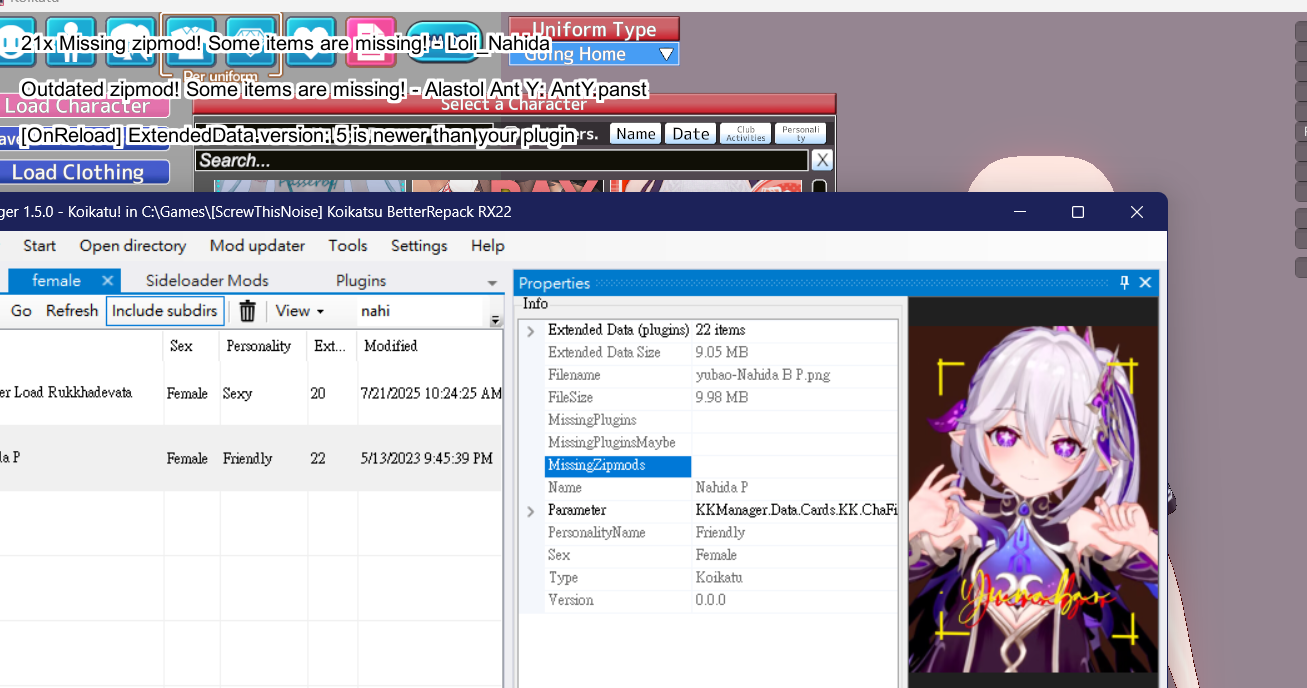Screen dimensions: 1307x688
Task: Expand the Parameter property
Action: [x=531, y=511]
